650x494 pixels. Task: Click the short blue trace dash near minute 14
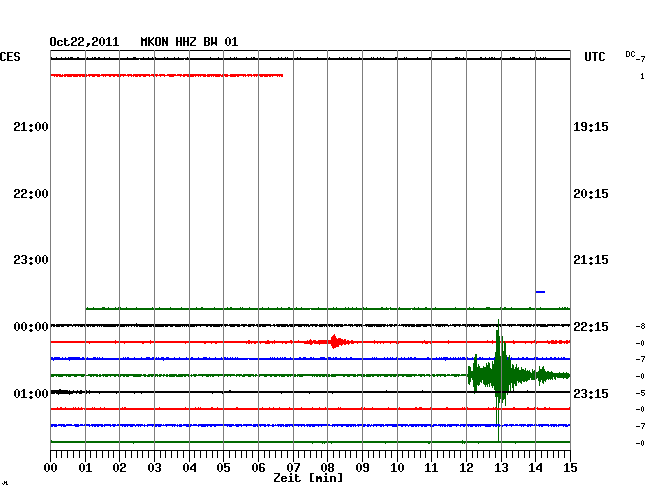(x=540, y=292)
